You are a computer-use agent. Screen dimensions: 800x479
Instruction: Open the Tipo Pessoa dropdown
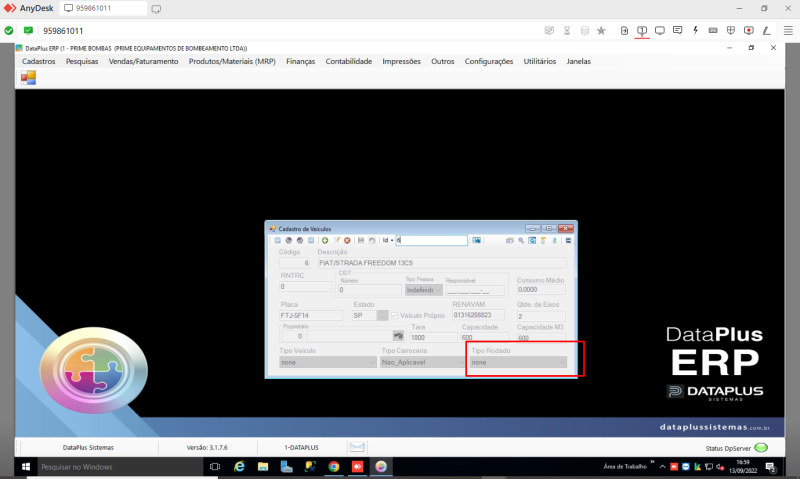[x=423, y=290]
